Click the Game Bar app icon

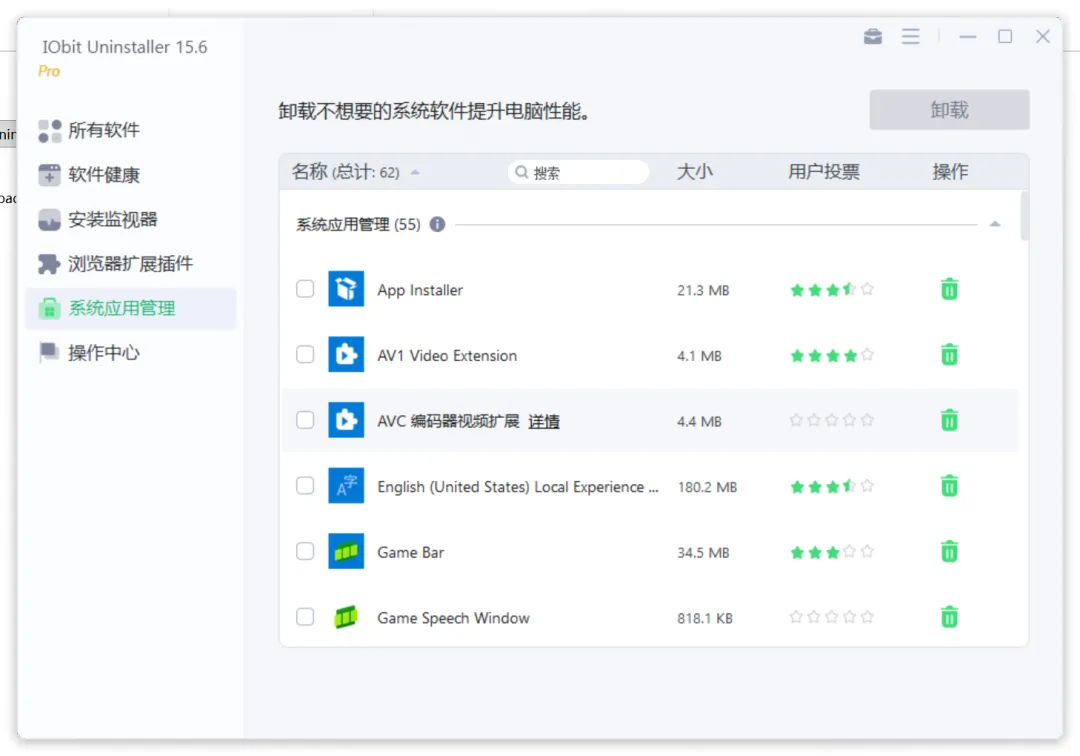[x=346, y=552]
